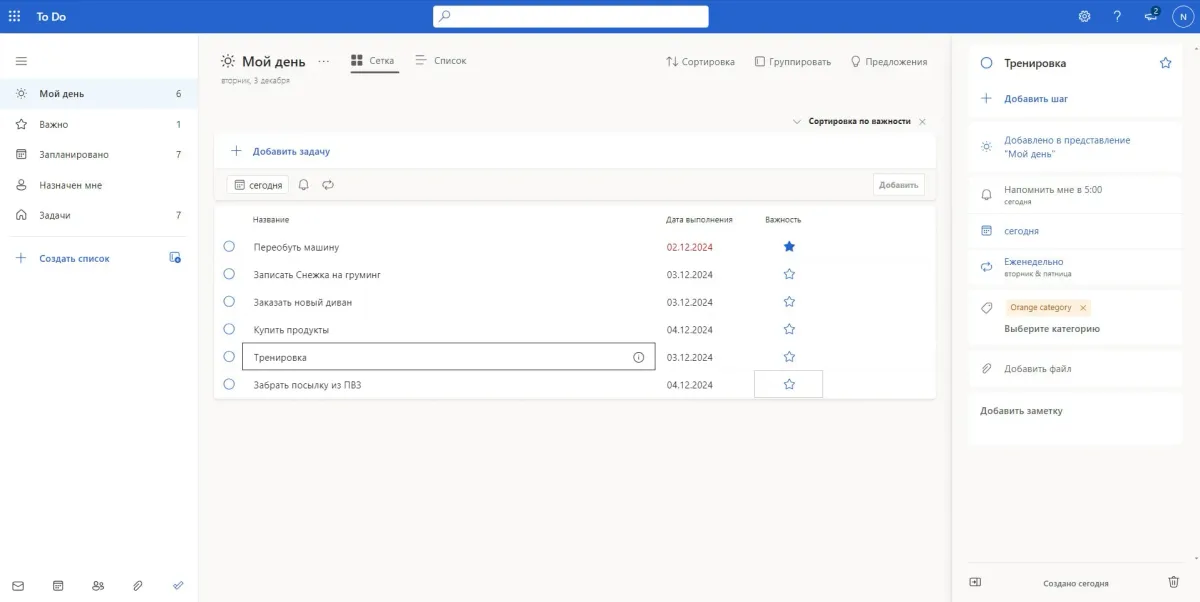Image resolution: width=1200 pixels, height=602 pixels.
Task: Click the reminder bell icon in add-task bar
Action: coord(303,185)
